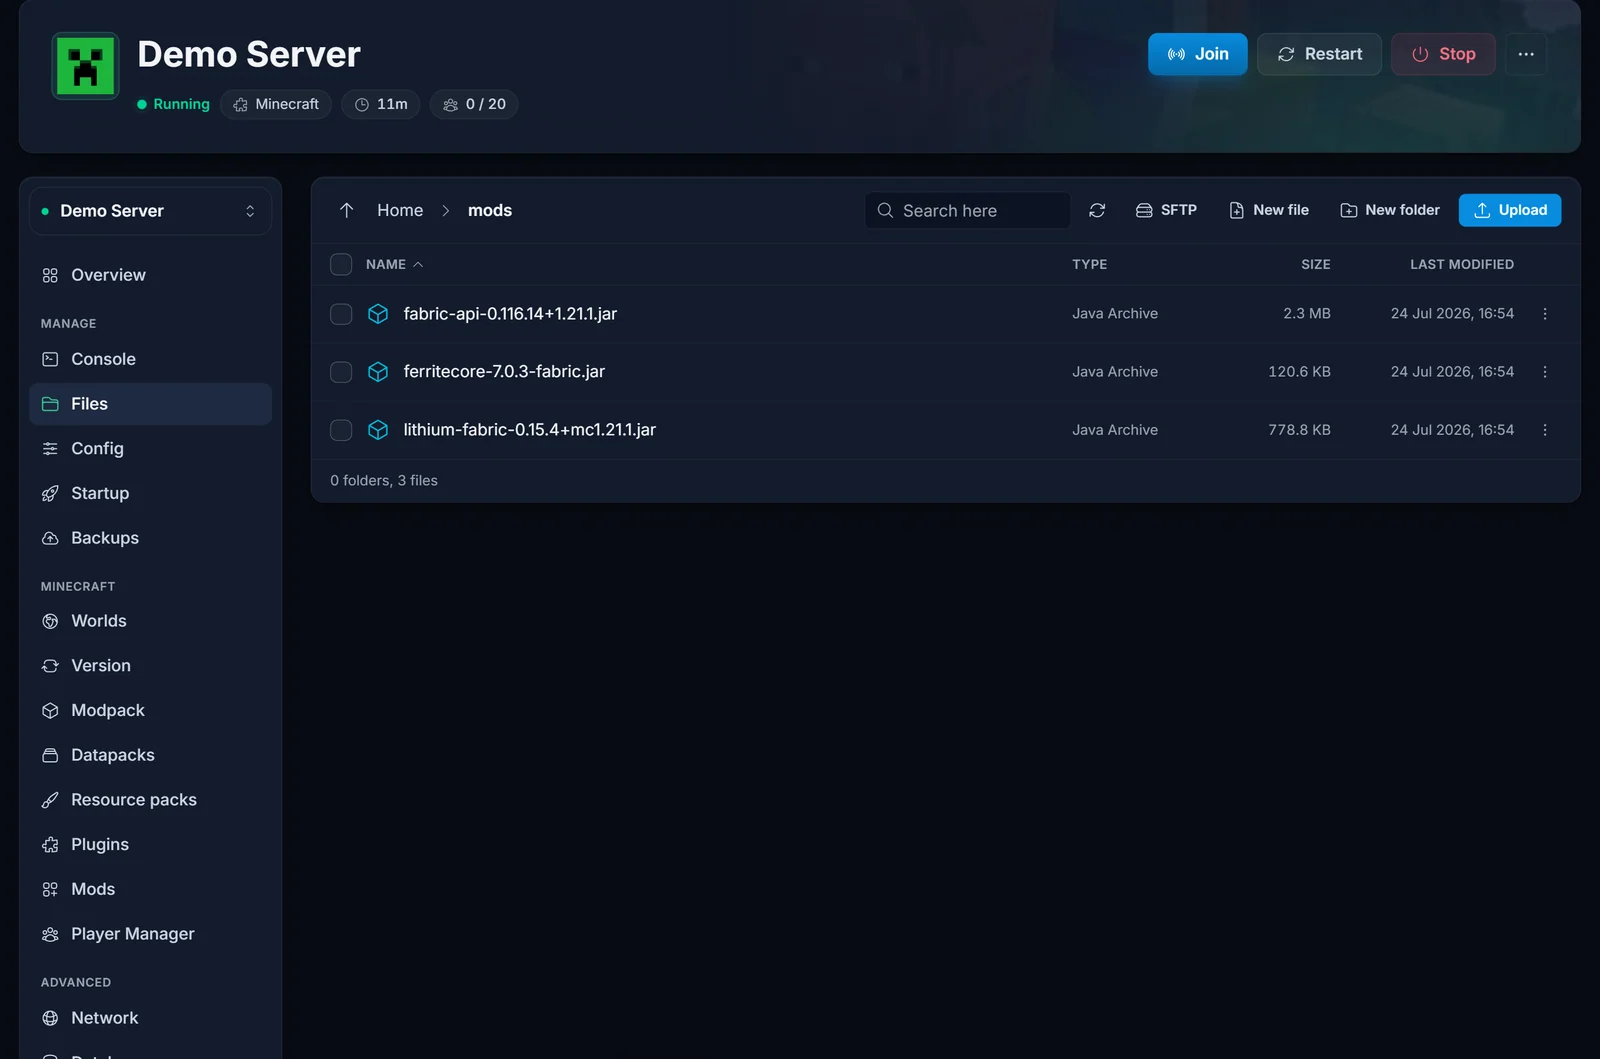
Task: Open the Overview page
Action: [150, 275]
